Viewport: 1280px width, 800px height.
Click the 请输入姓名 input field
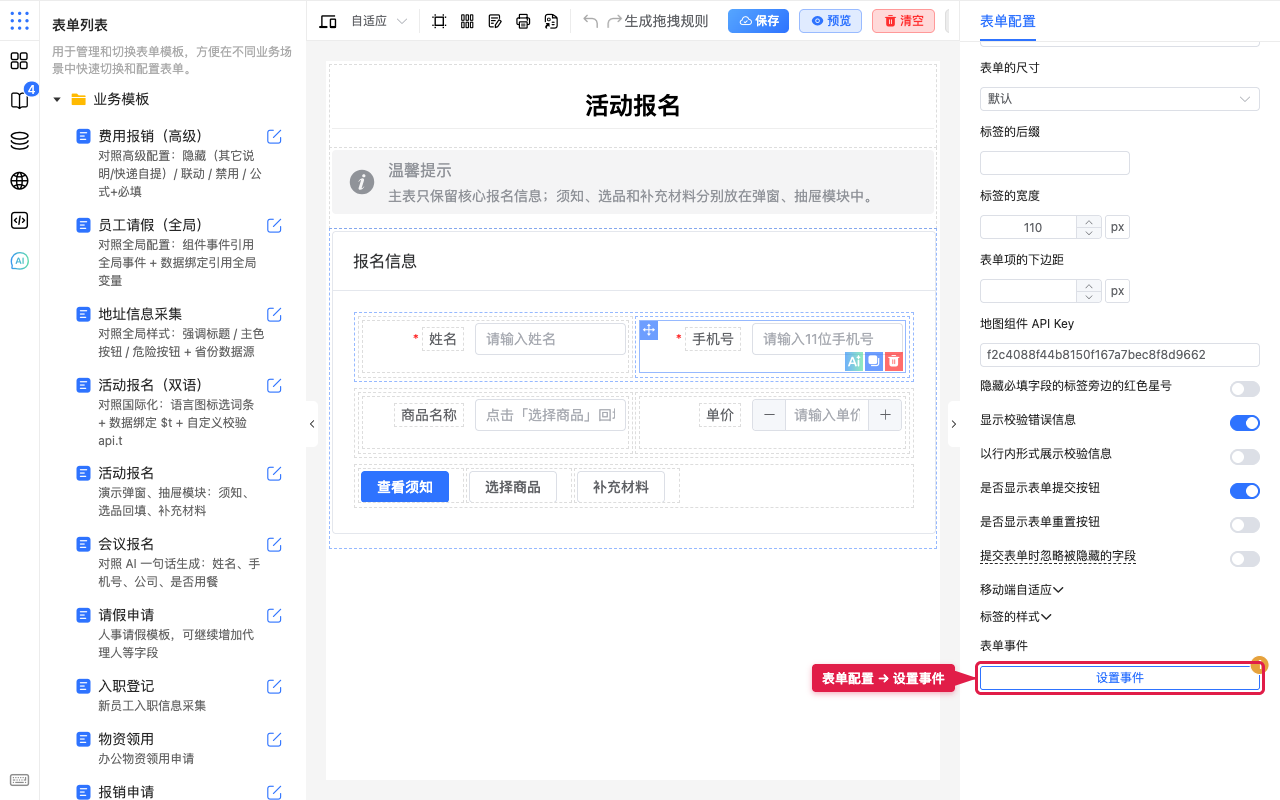(x=550, y=339)
